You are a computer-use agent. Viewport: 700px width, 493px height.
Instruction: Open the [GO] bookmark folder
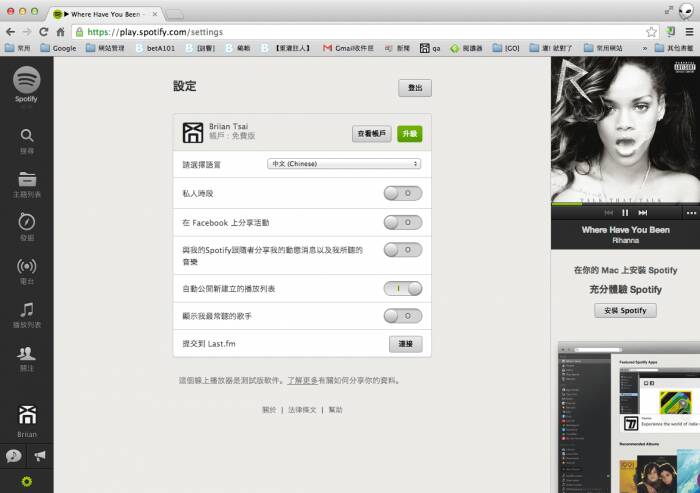506,48
